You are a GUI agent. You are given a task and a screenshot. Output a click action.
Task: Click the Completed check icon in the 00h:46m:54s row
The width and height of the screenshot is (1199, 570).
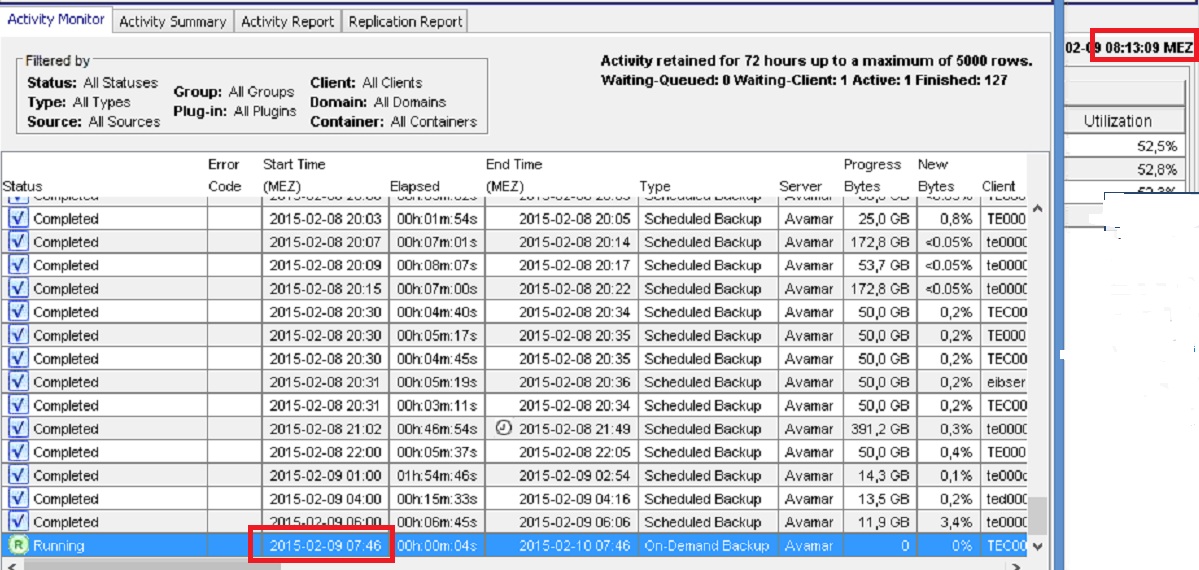18,428
